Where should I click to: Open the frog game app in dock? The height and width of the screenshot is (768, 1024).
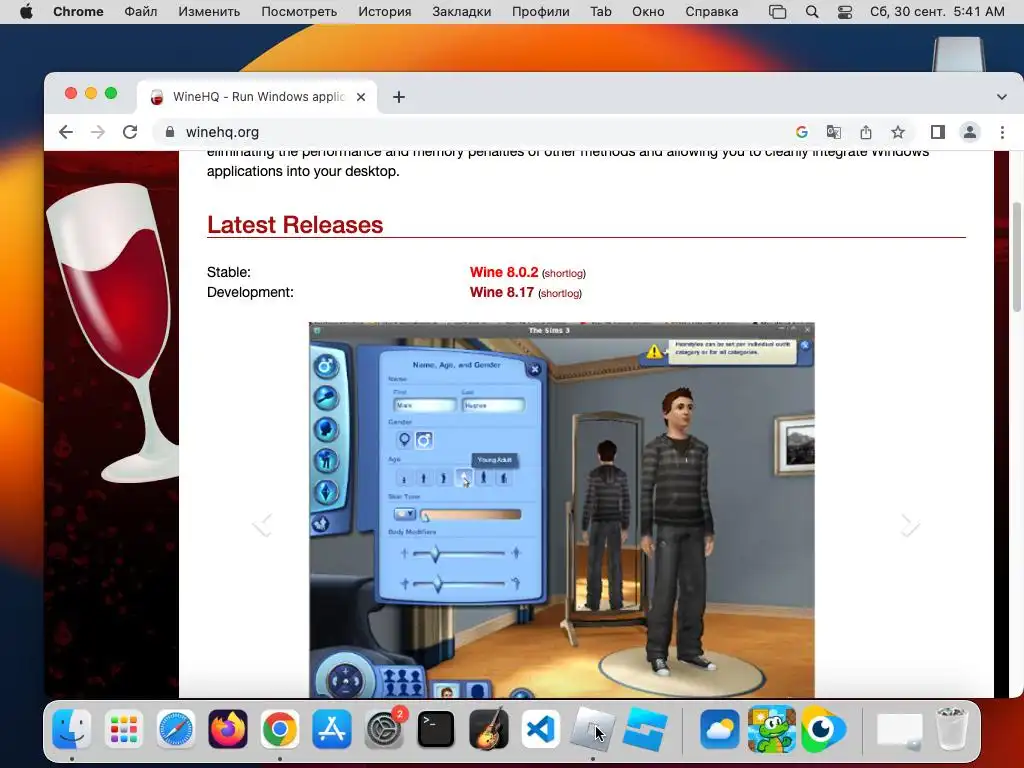772,729
